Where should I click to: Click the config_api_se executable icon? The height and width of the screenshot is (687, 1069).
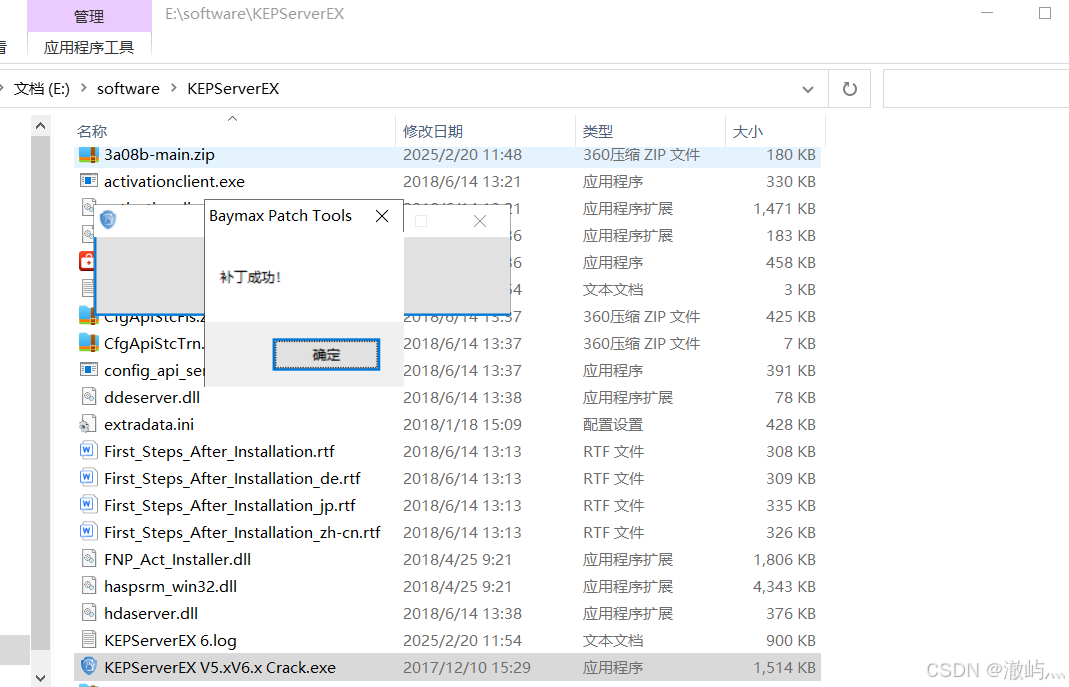point(89,369)
